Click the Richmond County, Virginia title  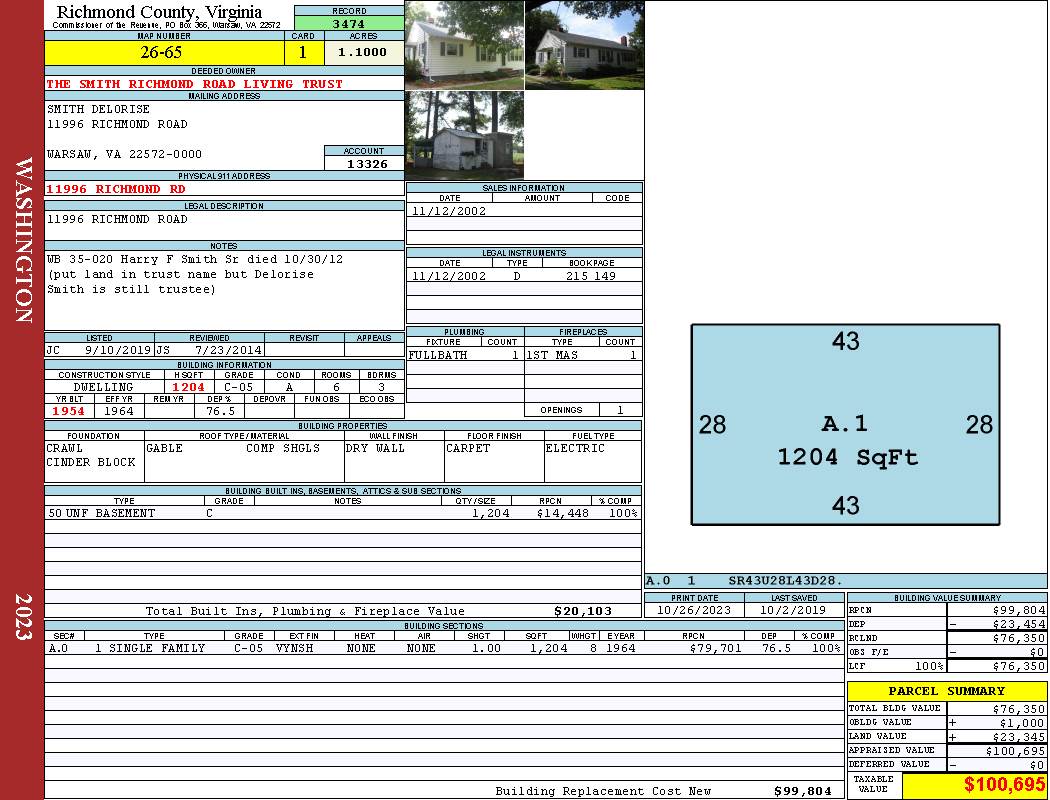click(x=159, y=12)
